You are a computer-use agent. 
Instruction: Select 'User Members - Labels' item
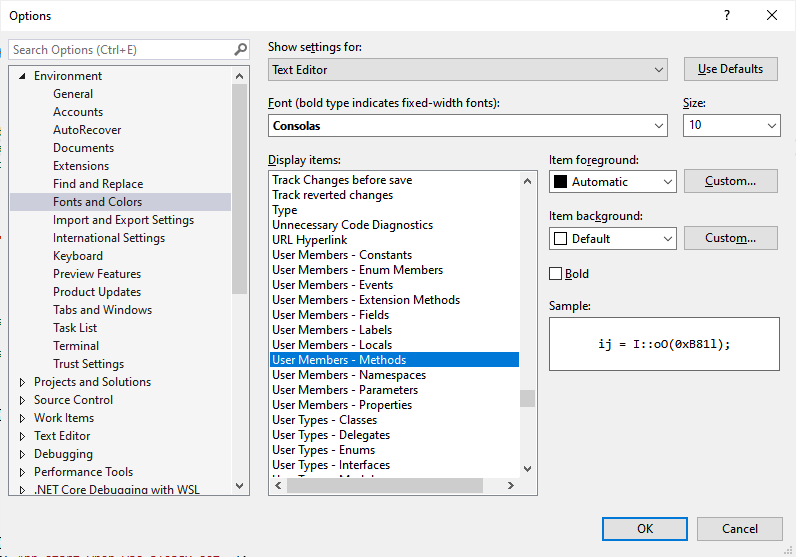coord(394,330)
